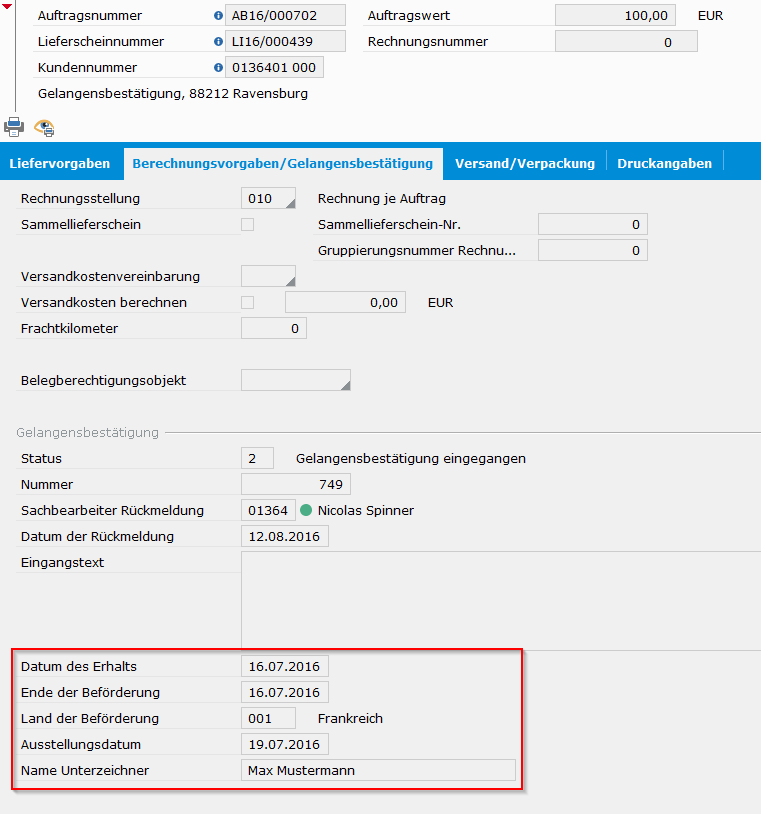Screen dimensions: 761x814
Task: Click the text Rechnung je Auftrag
Action: 382,198
